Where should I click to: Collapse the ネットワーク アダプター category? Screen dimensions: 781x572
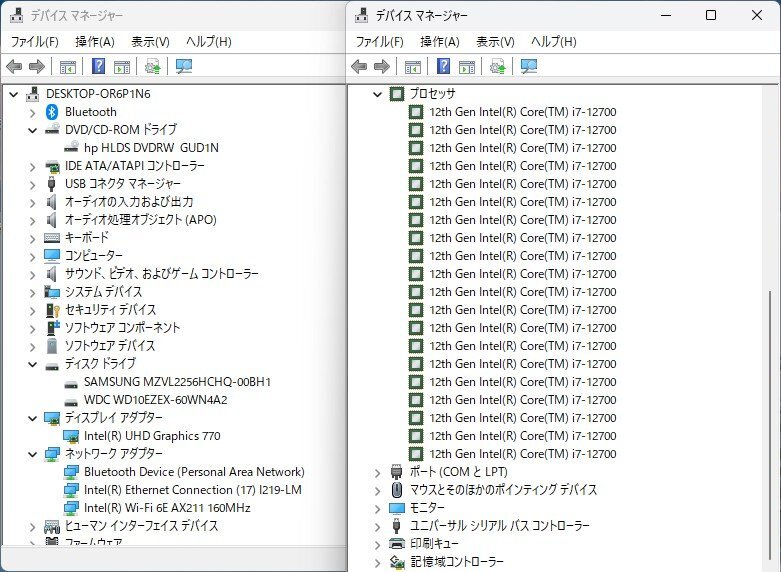pos(32,454)
